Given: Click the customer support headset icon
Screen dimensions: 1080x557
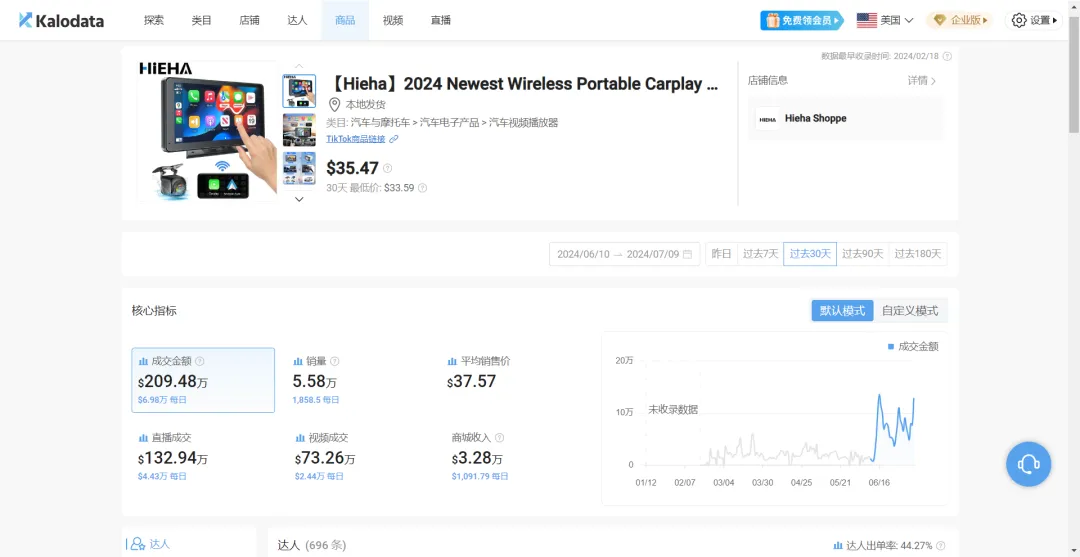Looking at the screenshot, I should tap(1028, 464).
